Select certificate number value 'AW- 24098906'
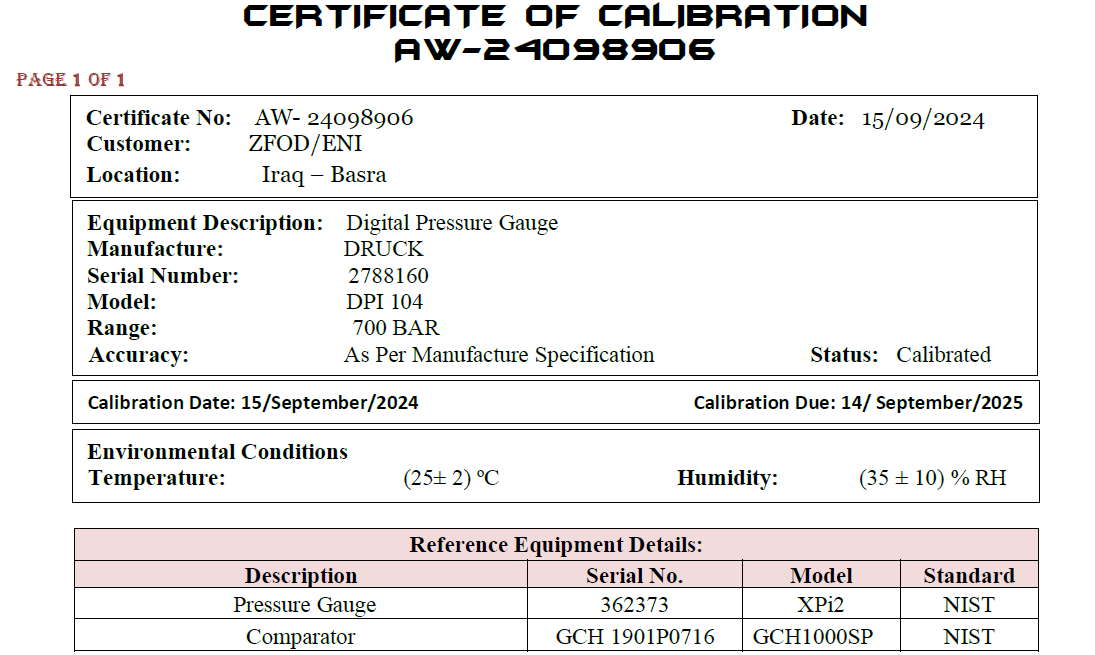 point(334,118)
